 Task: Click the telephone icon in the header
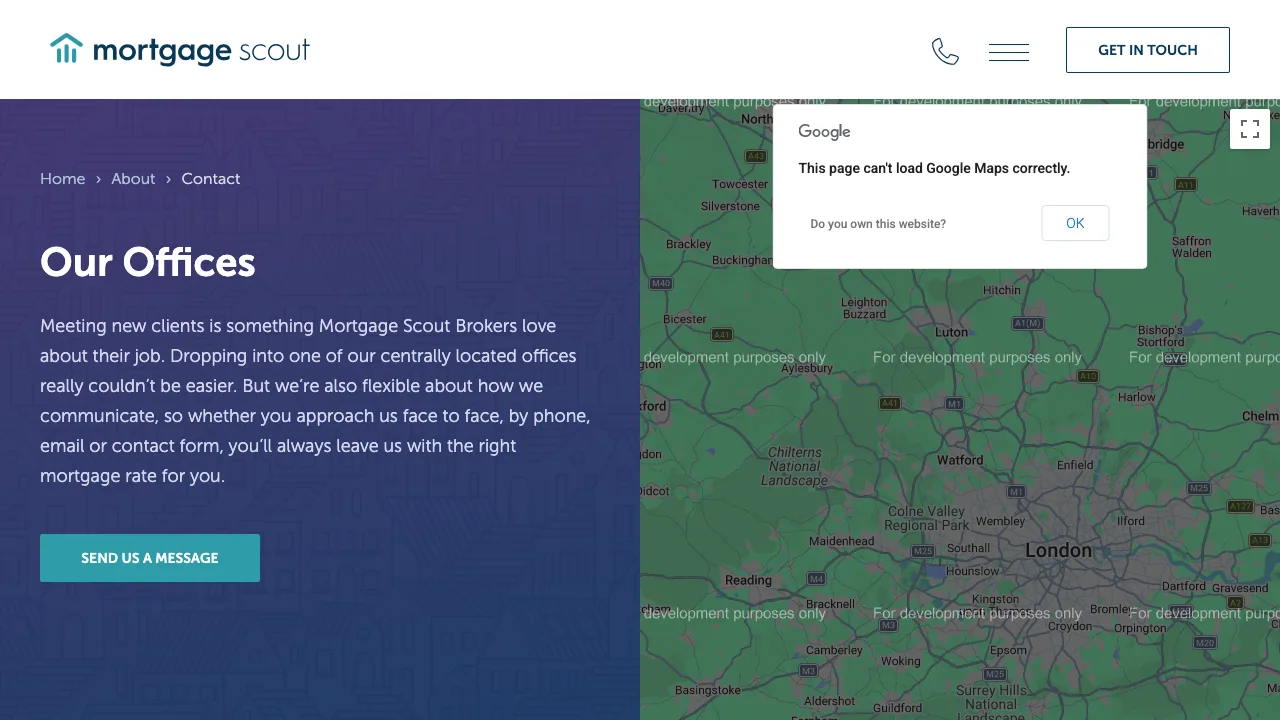[x=945, y=50]
